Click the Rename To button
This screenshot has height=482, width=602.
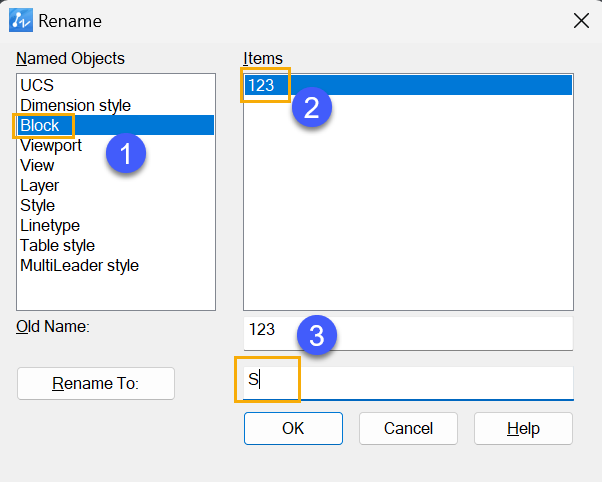point(96,383)
